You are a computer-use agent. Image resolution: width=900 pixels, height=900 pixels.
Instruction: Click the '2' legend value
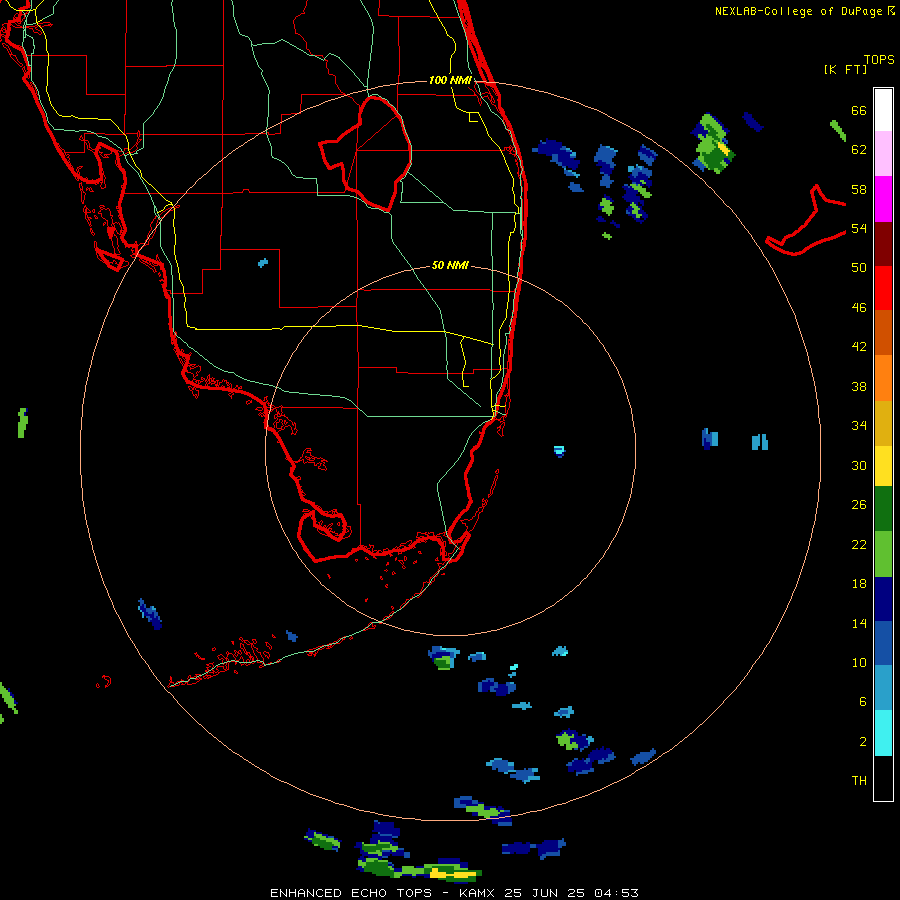[x=863, y=742]
